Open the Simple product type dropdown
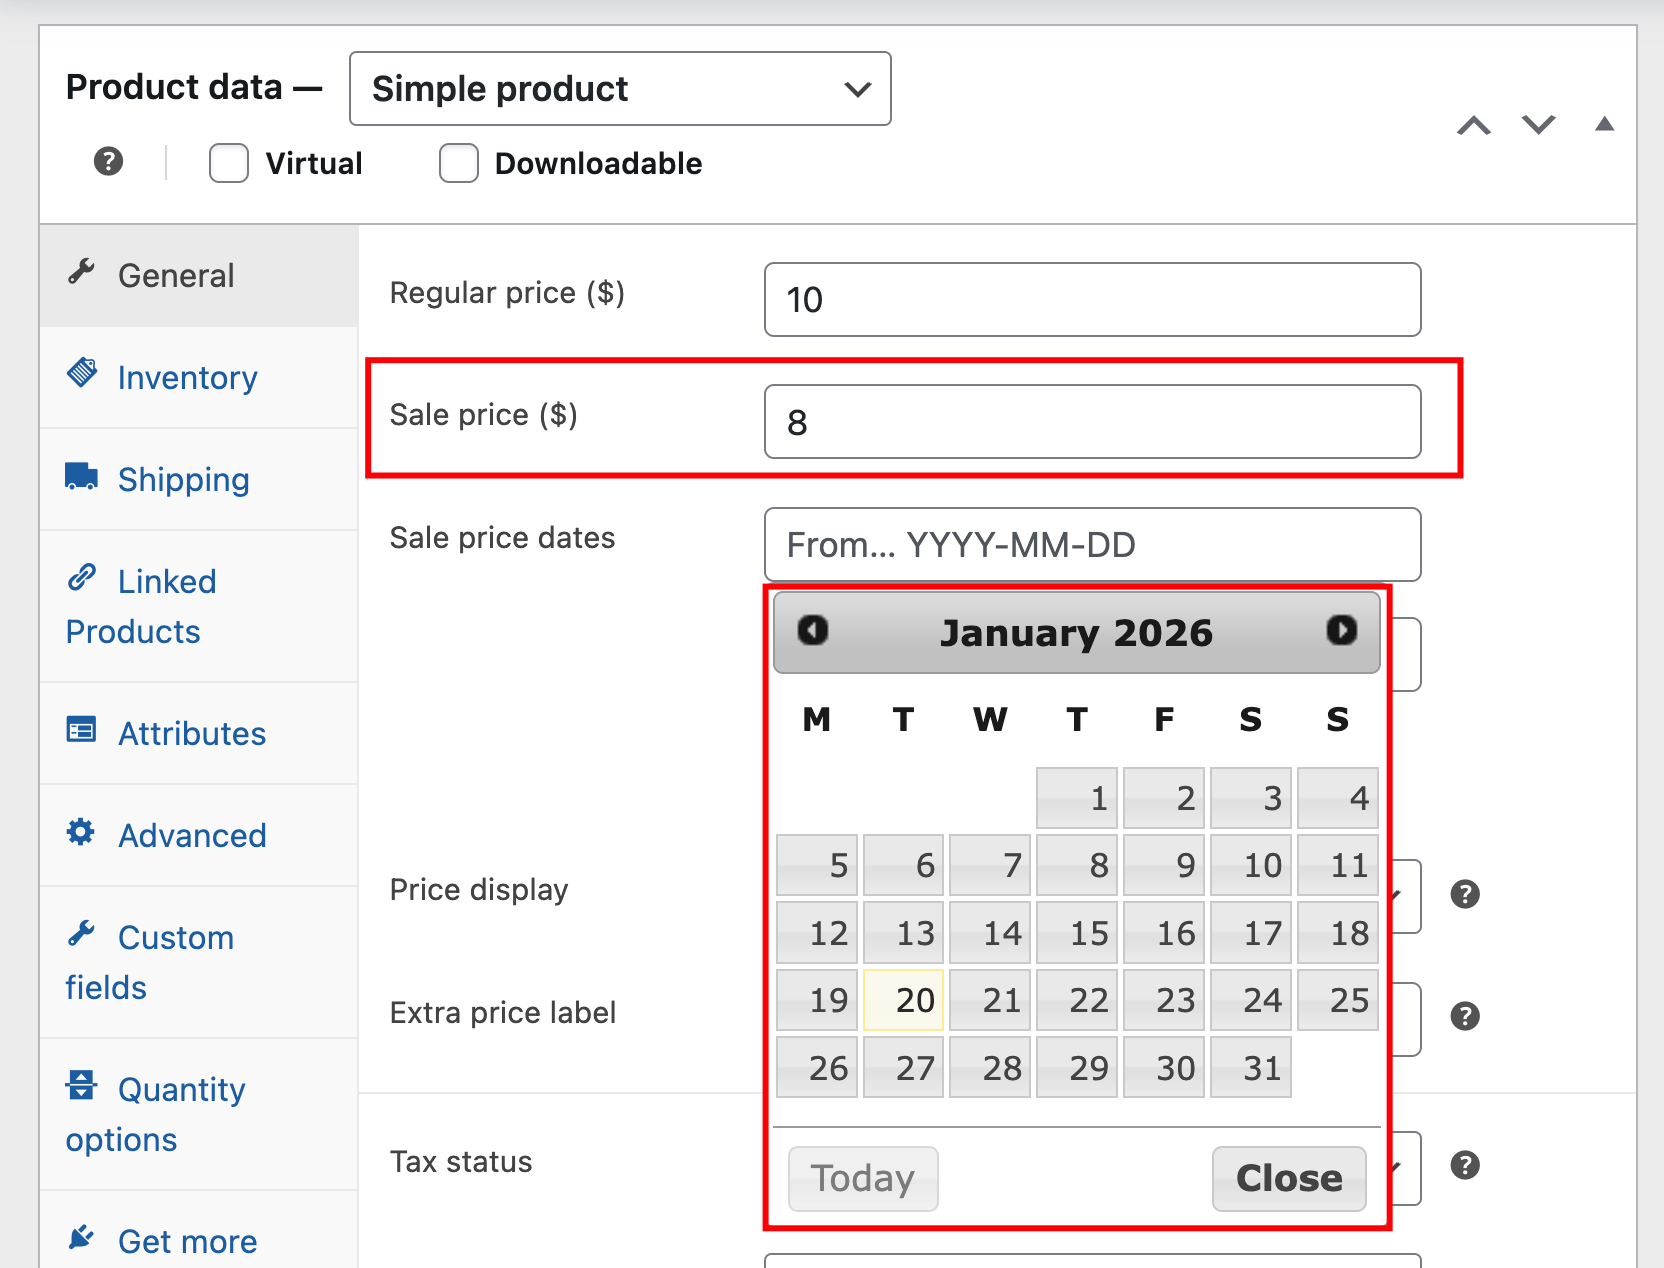Viewport: 1664px width, 1268px height. coord(620,89)
